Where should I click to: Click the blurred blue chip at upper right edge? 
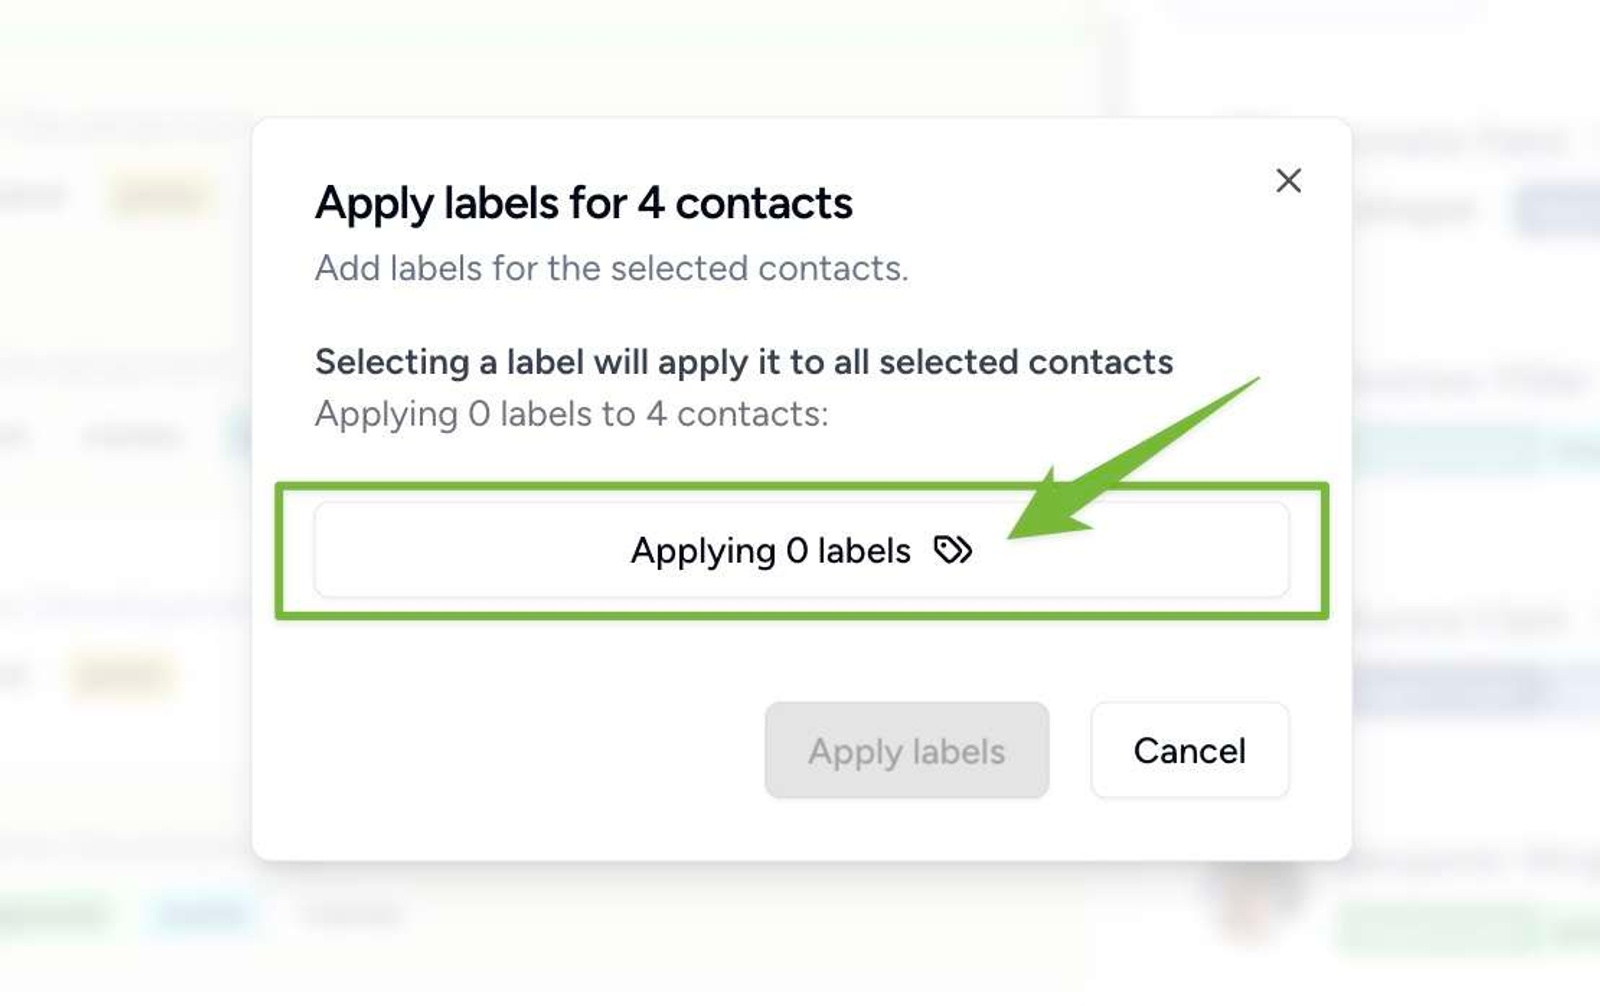point(1560,210)
